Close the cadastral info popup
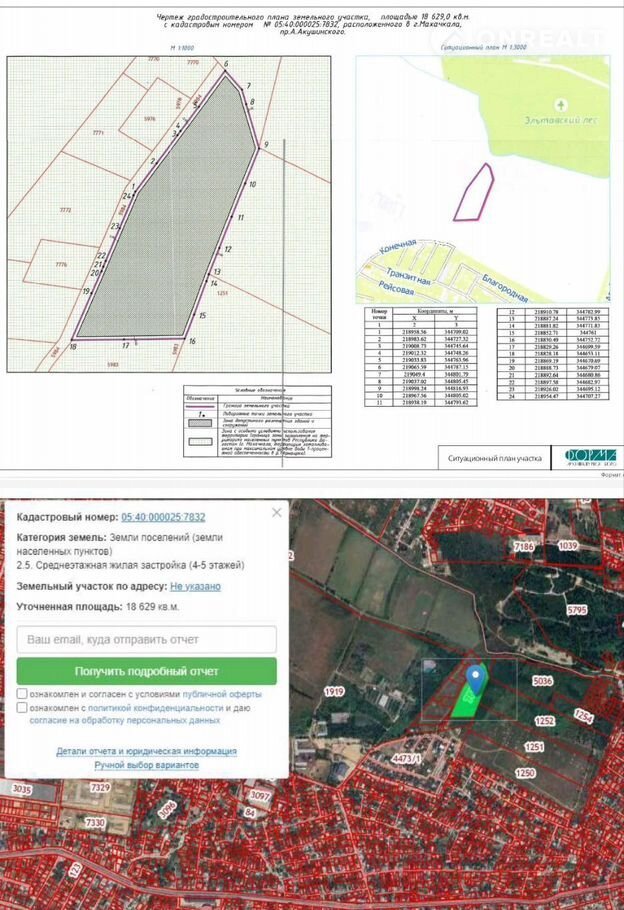The width and height of the screenshot is (624, 910). tap(277, 512)
